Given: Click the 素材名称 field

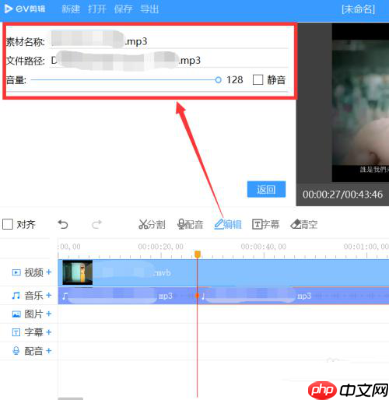Looking at the screenshot, I should coord(169,41).
